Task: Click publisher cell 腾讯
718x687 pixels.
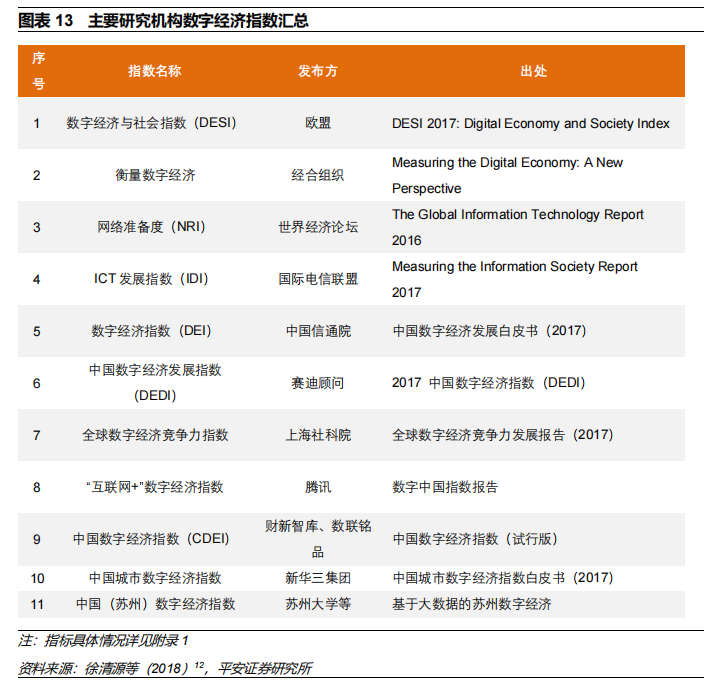Action: click(x=318, y=486)
